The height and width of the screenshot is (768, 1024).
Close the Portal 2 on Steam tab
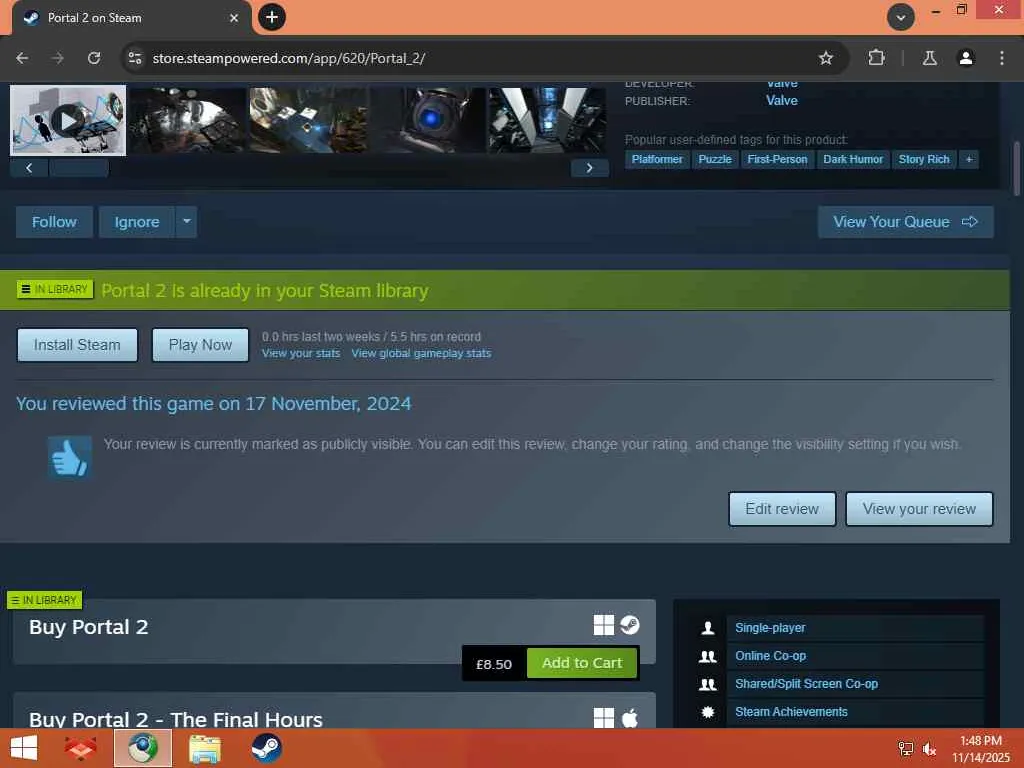pos(234,18)
